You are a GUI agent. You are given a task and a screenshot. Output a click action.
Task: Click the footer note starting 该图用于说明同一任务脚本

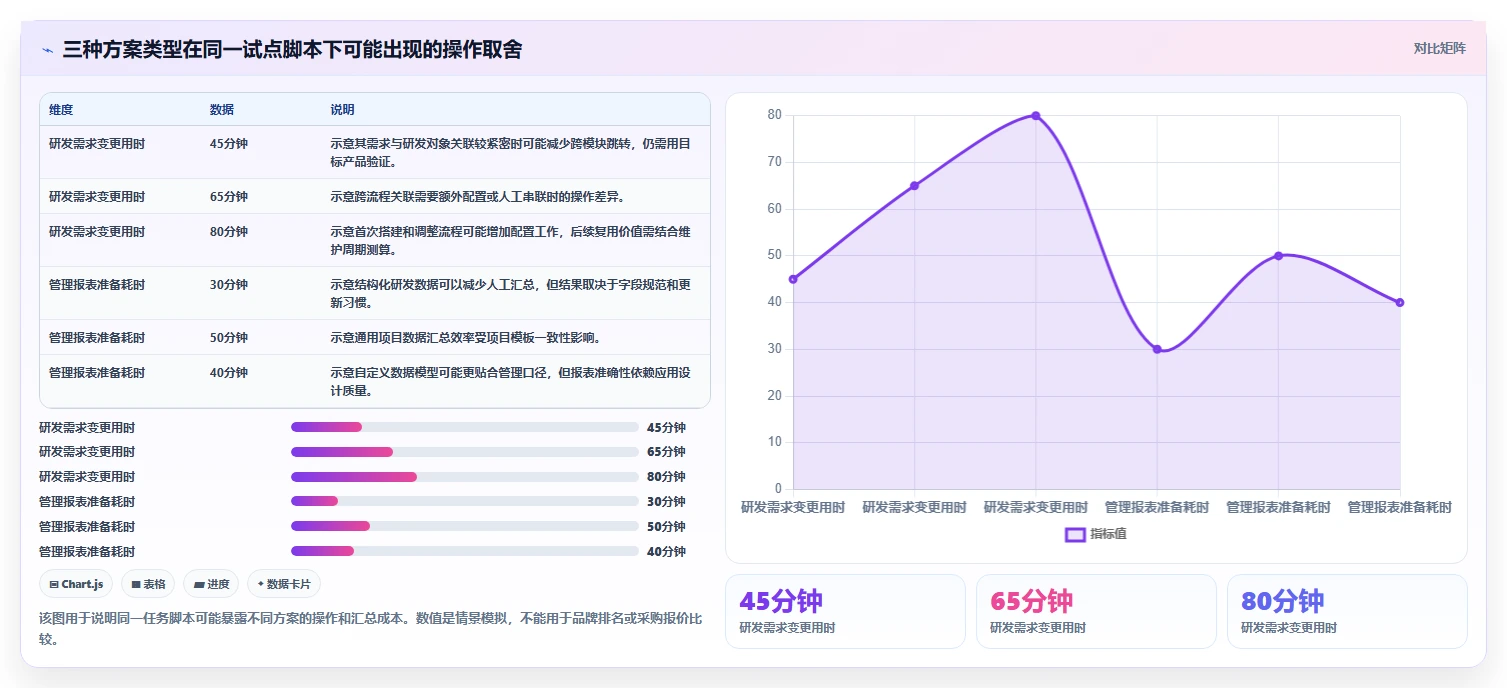370,628
